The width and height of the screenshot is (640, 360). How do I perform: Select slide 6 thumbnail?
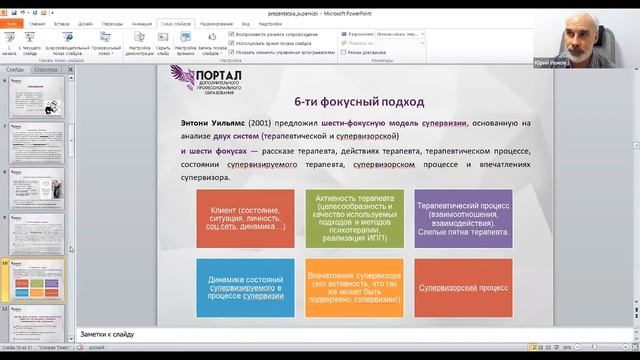click(37, 98)
